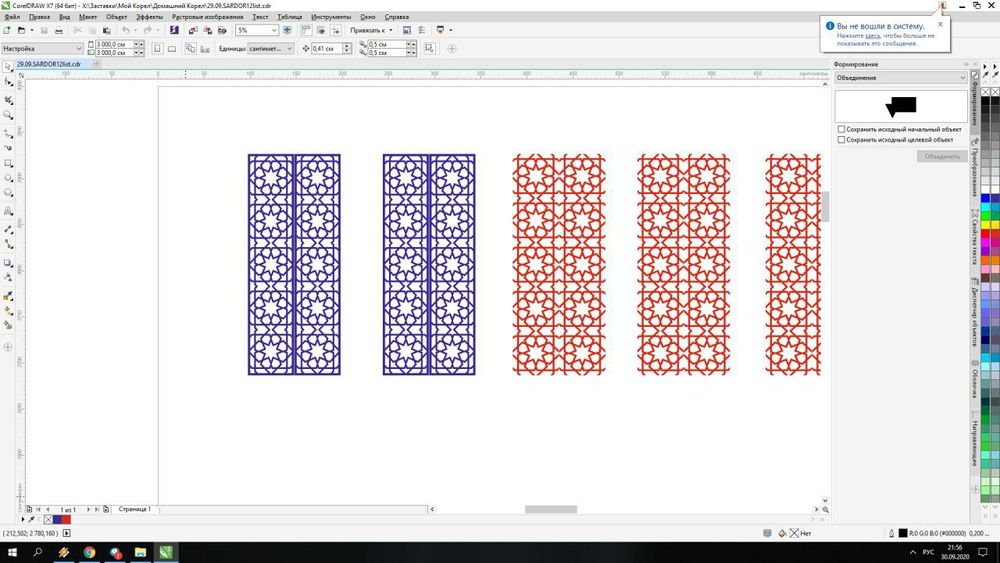
Task: Select the Parallel Dimension tool
Action: (8, 229)
